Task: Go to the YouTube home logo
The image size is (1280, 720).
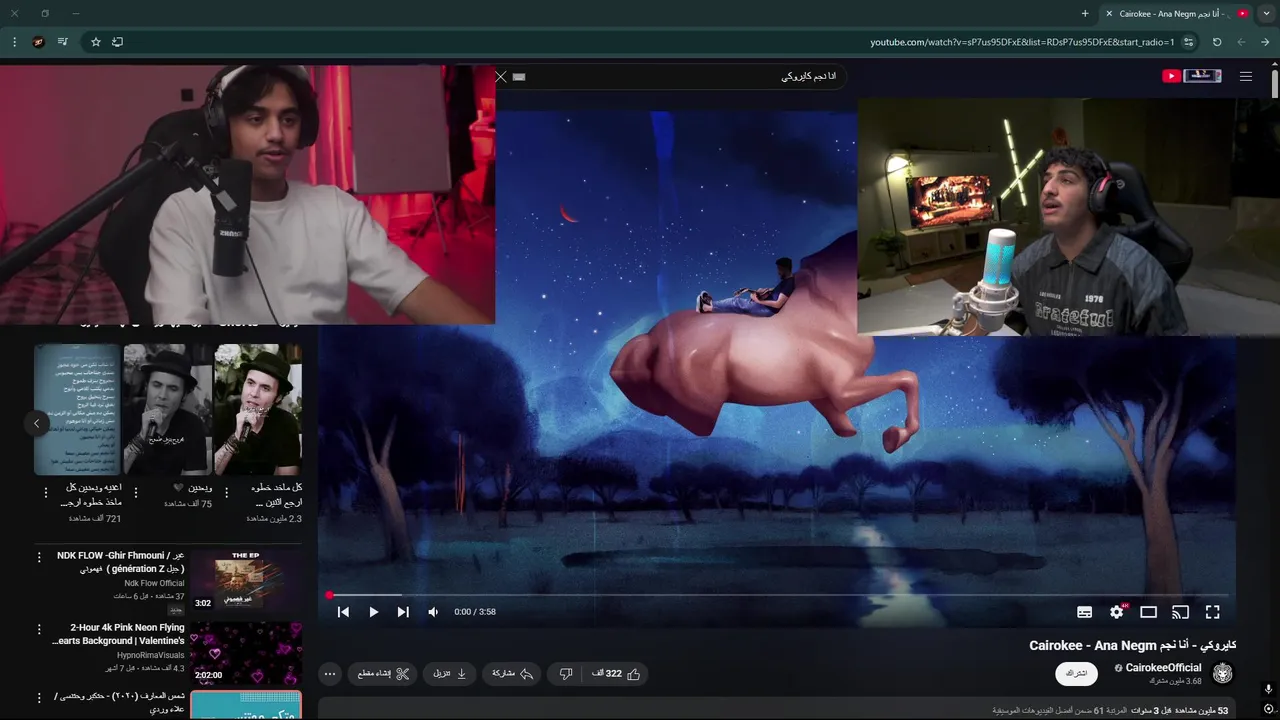Action: (x=1191, y=76)
